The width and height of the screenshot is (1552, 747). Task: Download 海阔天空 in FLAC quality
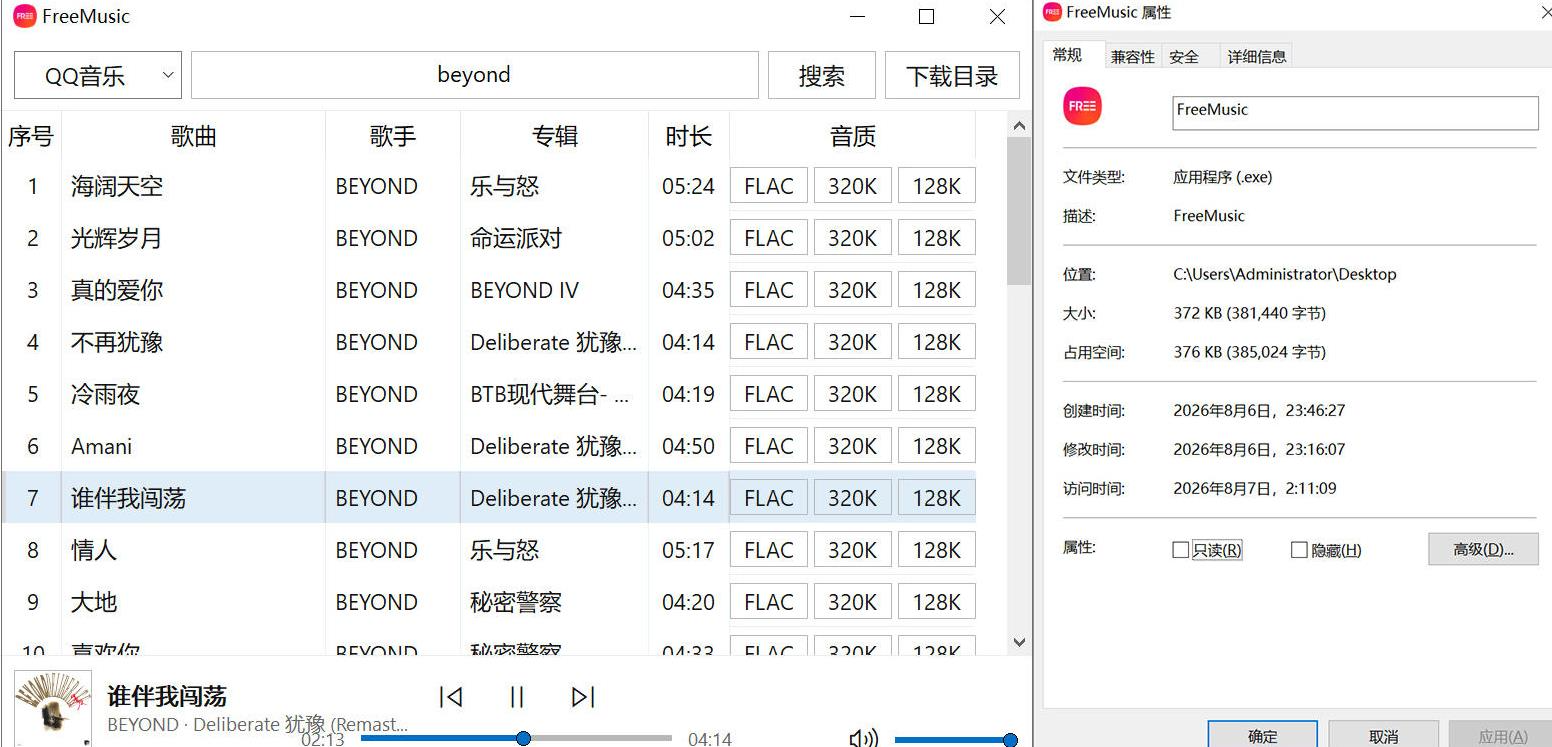pyautogui.click(x=769, y=186)
